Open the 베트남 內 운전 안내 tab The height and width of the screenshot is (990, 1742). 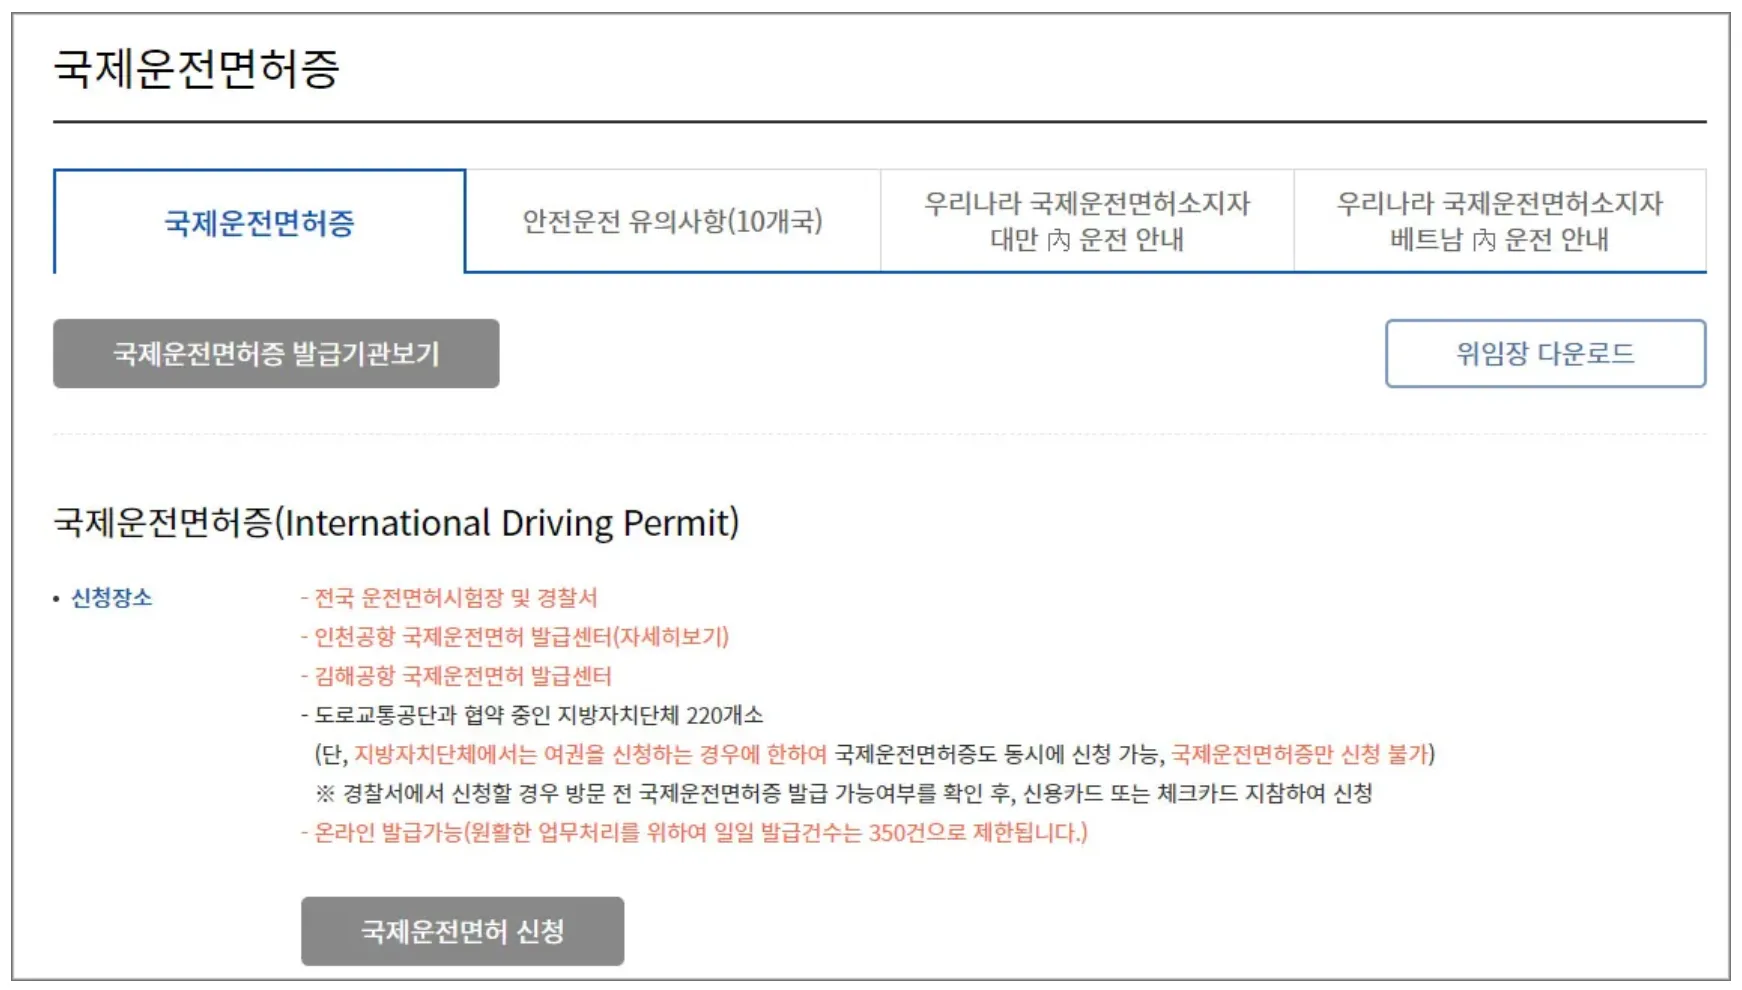click(1500, 221)
